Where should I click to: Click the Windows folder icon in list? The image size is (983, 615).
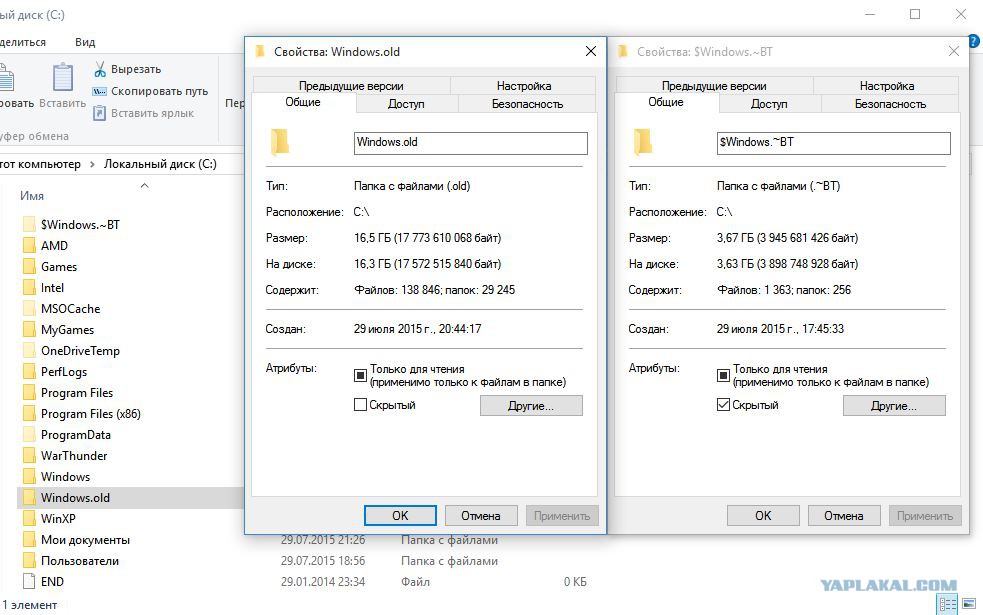pos(29,476)
